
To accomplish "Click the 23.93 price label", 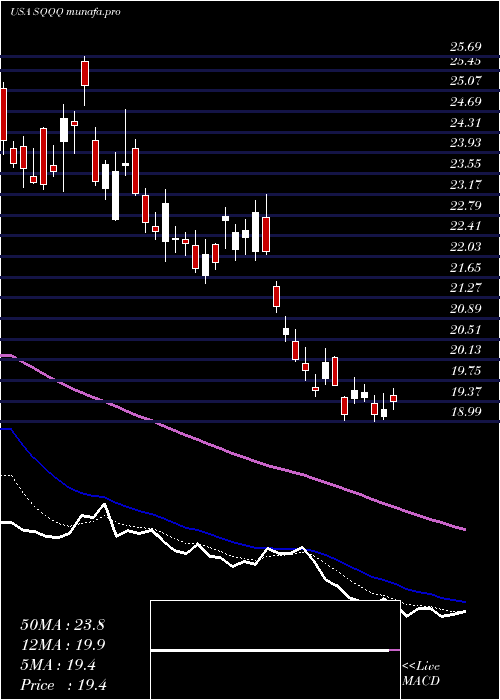I will tap(465, 143).
